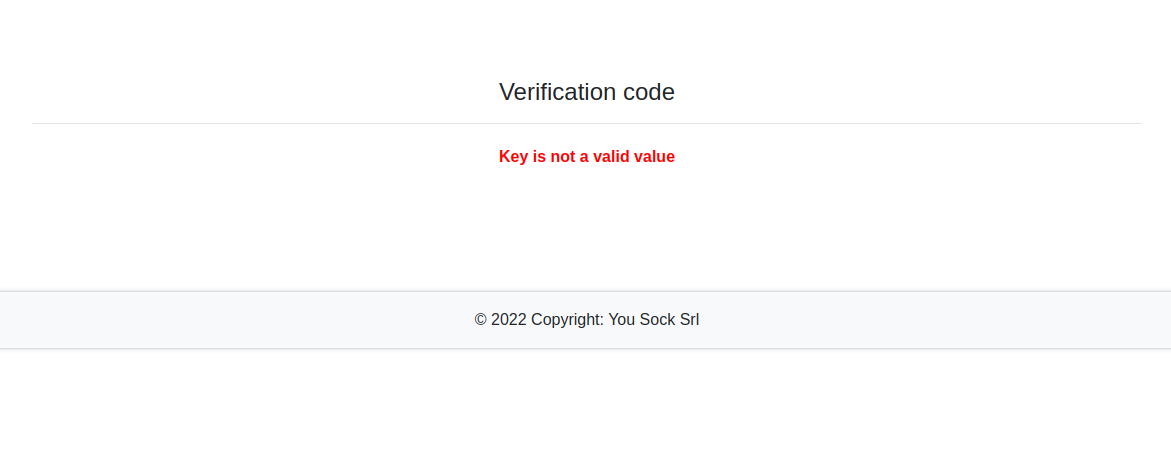
Task: Click the word "valid" in the red error
Action: pyautogui.click(x=611, y=156)
